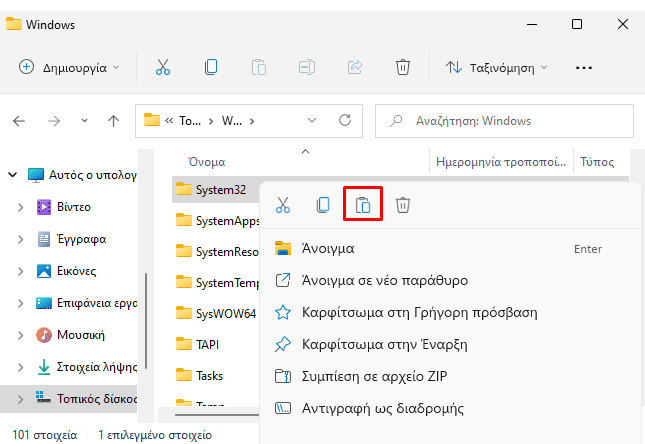Expand the Εικόνες tree node
The image size is (645, 444).
(20, 271)
